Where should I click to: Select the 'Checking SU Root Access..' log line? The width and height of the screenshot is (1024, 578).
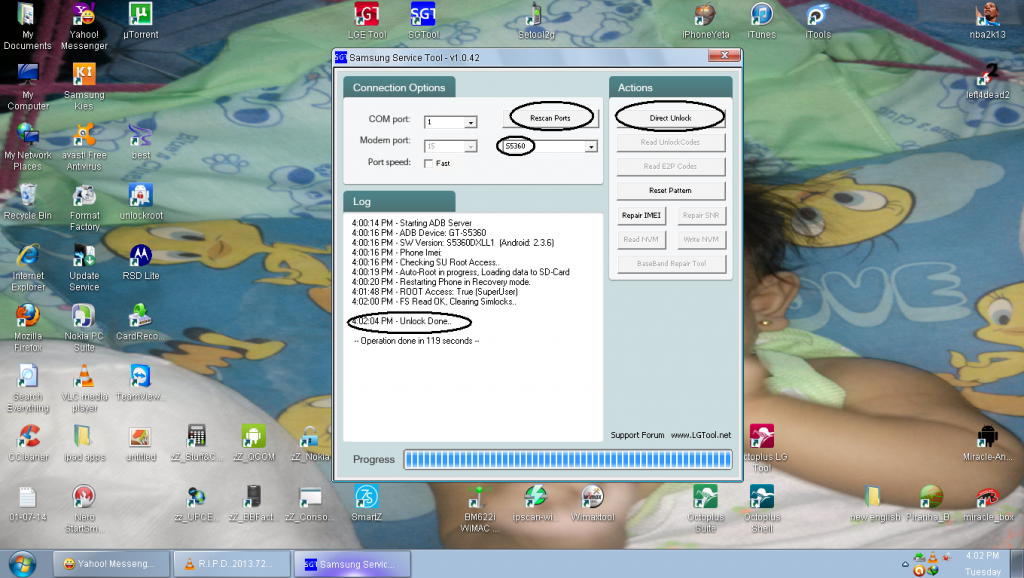(425, 262)
